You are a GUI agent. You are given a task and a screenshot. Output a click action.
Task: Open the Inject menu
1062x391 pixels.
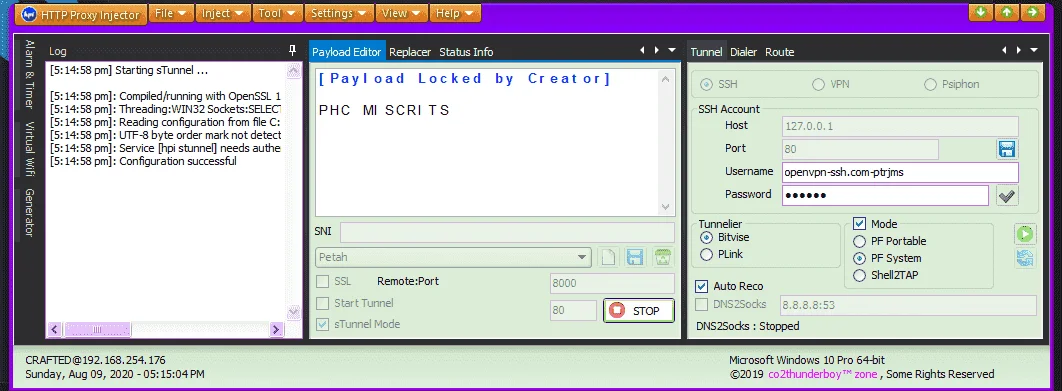(x=224, y=14)
